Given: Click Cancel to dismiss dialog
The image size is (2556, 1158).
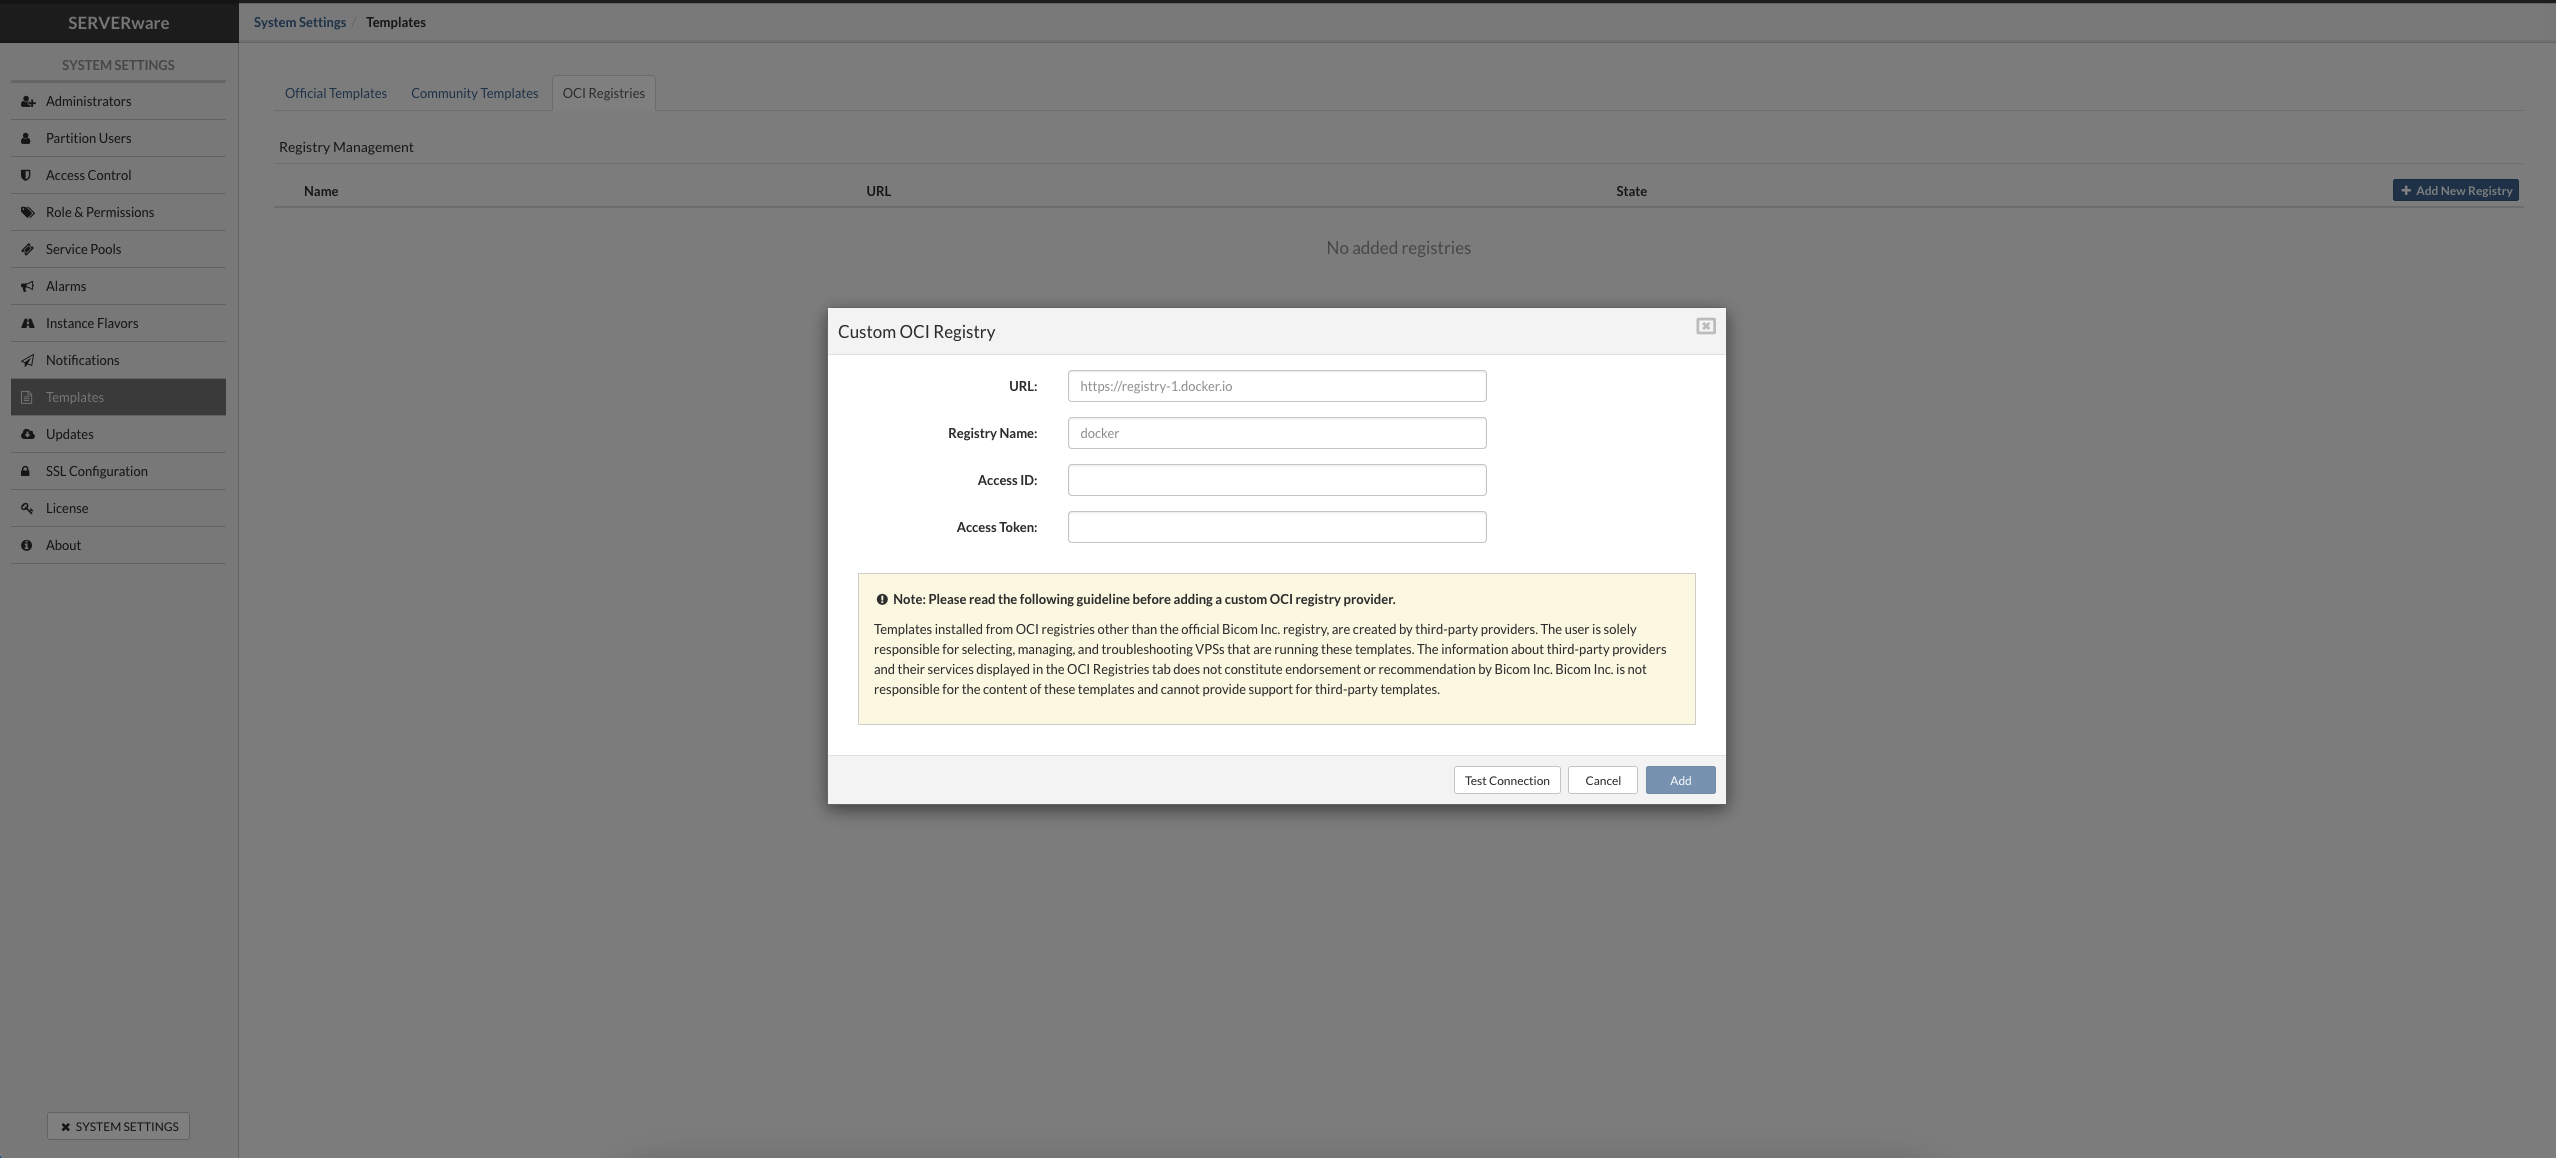Looking at the screenshot, I should click(x=1602, y=780).
